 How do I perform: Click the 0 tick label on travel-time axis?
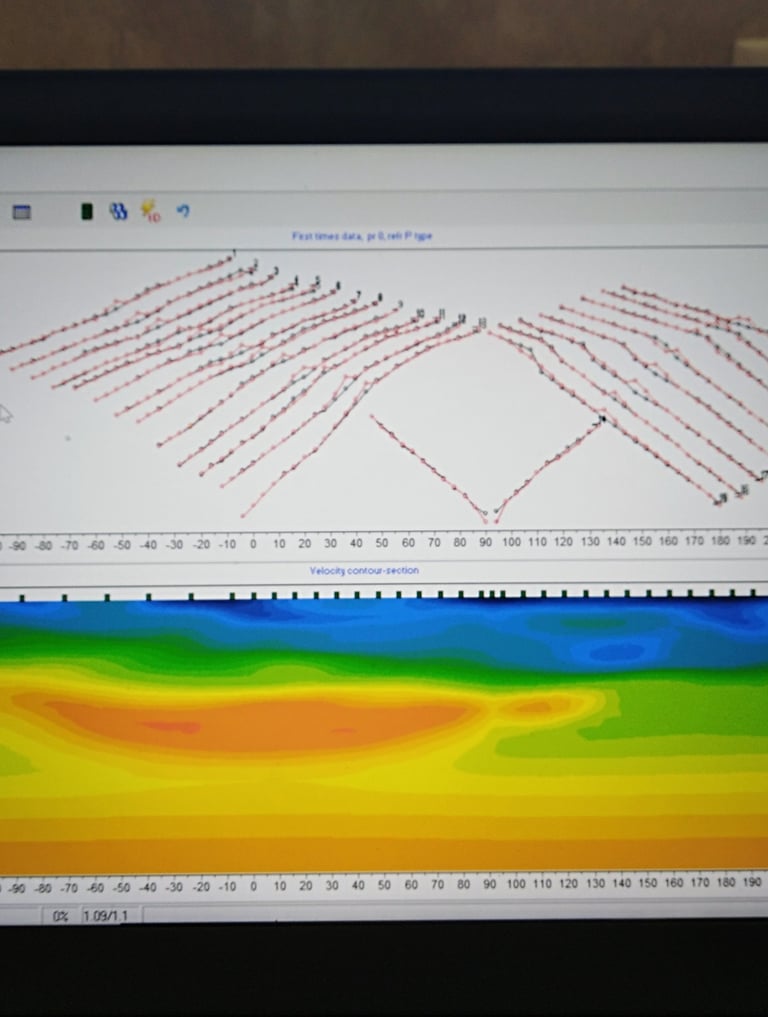tap(253, 544)
